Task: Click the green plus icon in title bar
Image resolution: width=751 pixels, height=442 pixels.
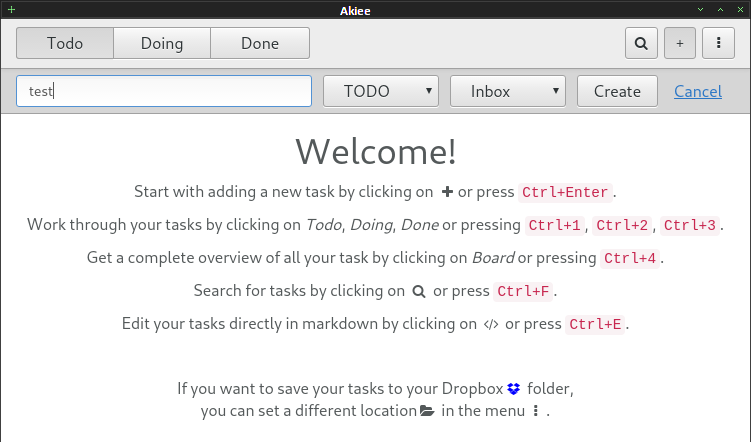Action: coord(11,10)
